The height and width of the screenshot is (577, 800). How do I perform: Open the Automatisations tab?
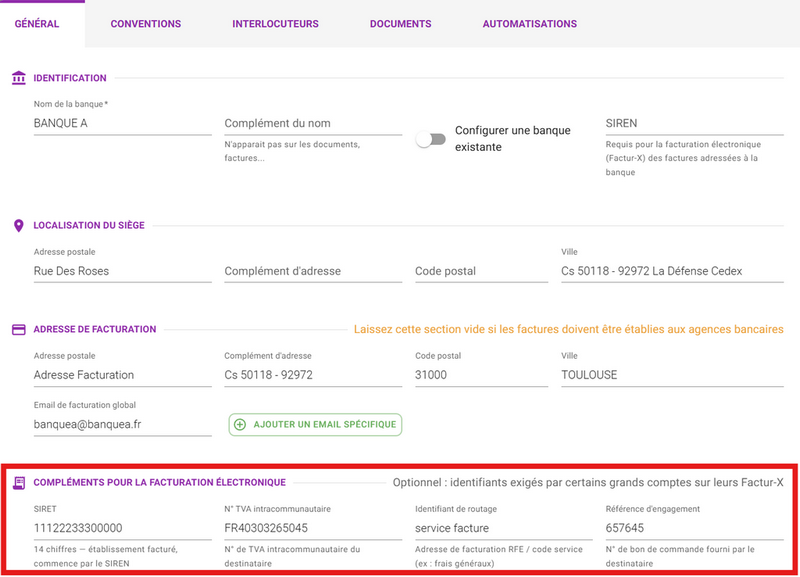(x=530, y=24)
